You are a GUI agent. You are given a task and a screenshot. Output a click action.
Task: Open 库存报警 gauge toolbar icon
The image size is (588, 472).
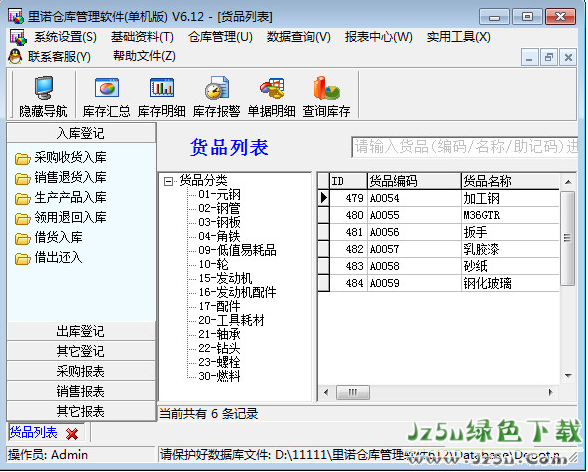(217, 88)
